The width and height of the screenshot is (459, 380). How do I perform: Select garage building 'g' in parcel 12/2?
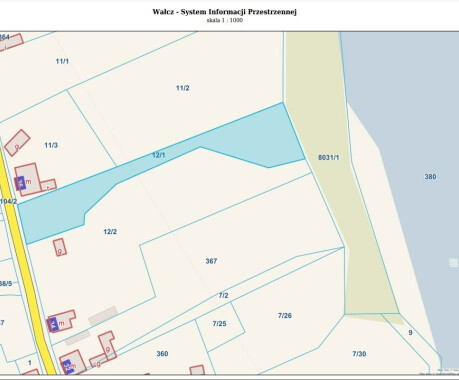tap(60, 247)
